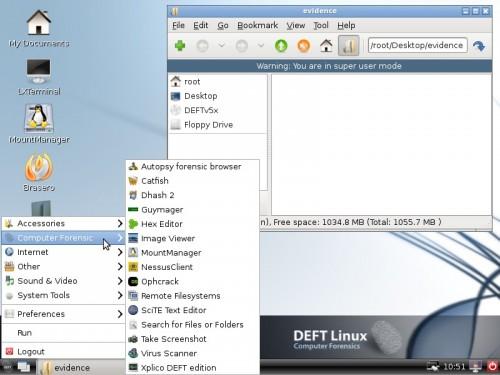Viewport: 500px width, 375px height.
Task: Launch Catfish from Computer Forensic menu
Action: (x=193, y=181)
